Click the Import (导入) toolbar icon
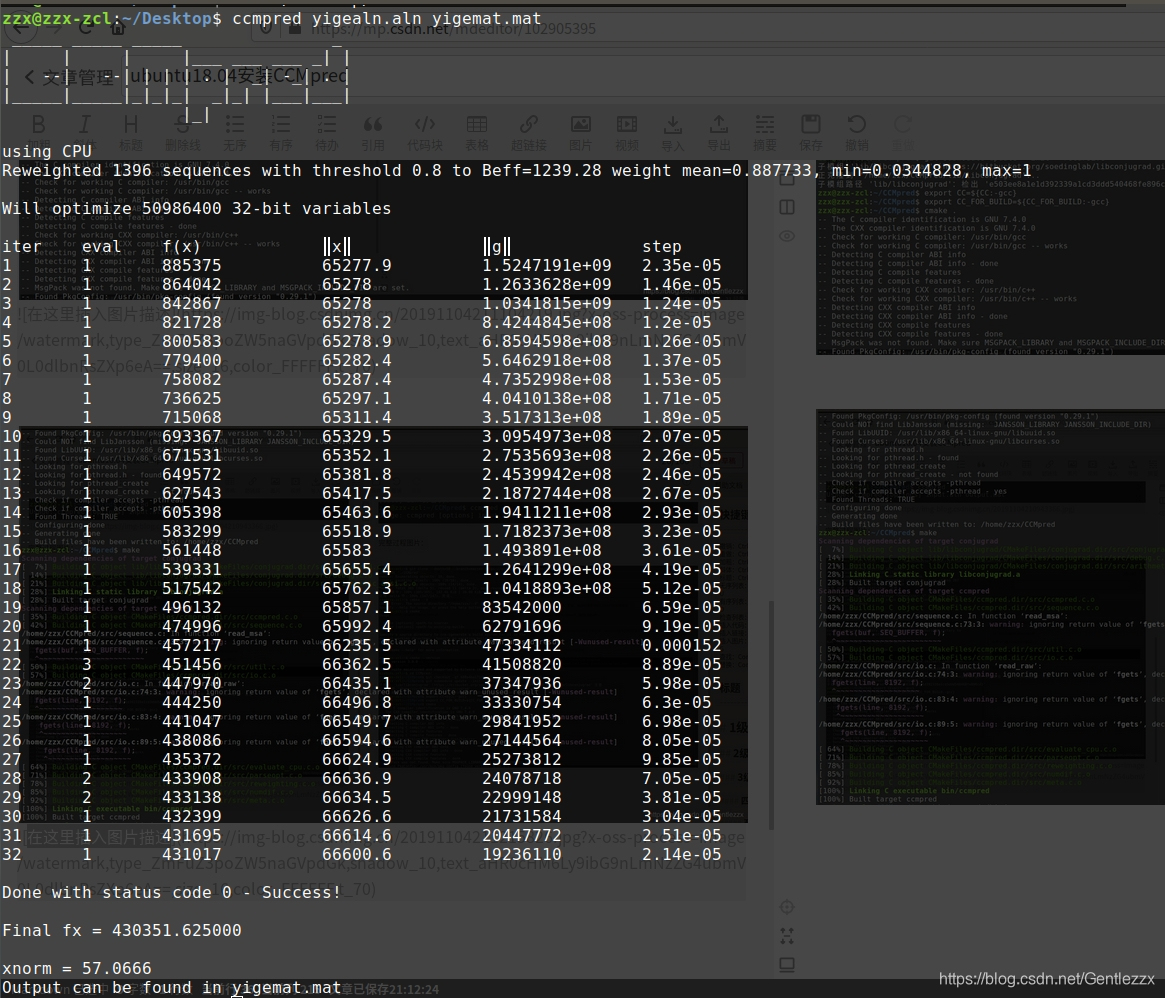1165x998 pixels. tap(673, 132)
